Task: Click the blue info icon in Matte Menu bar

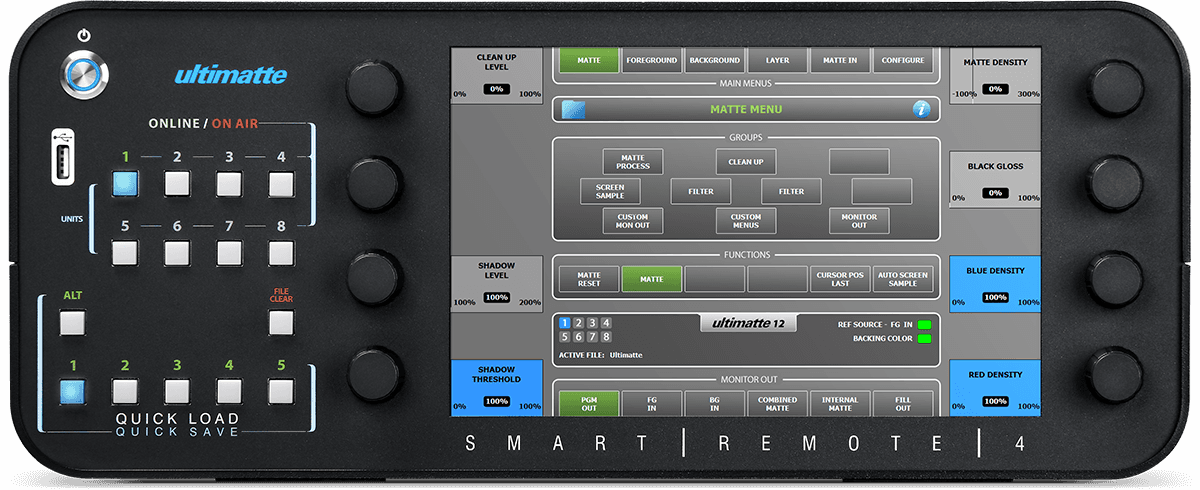Action: point(922,109)
